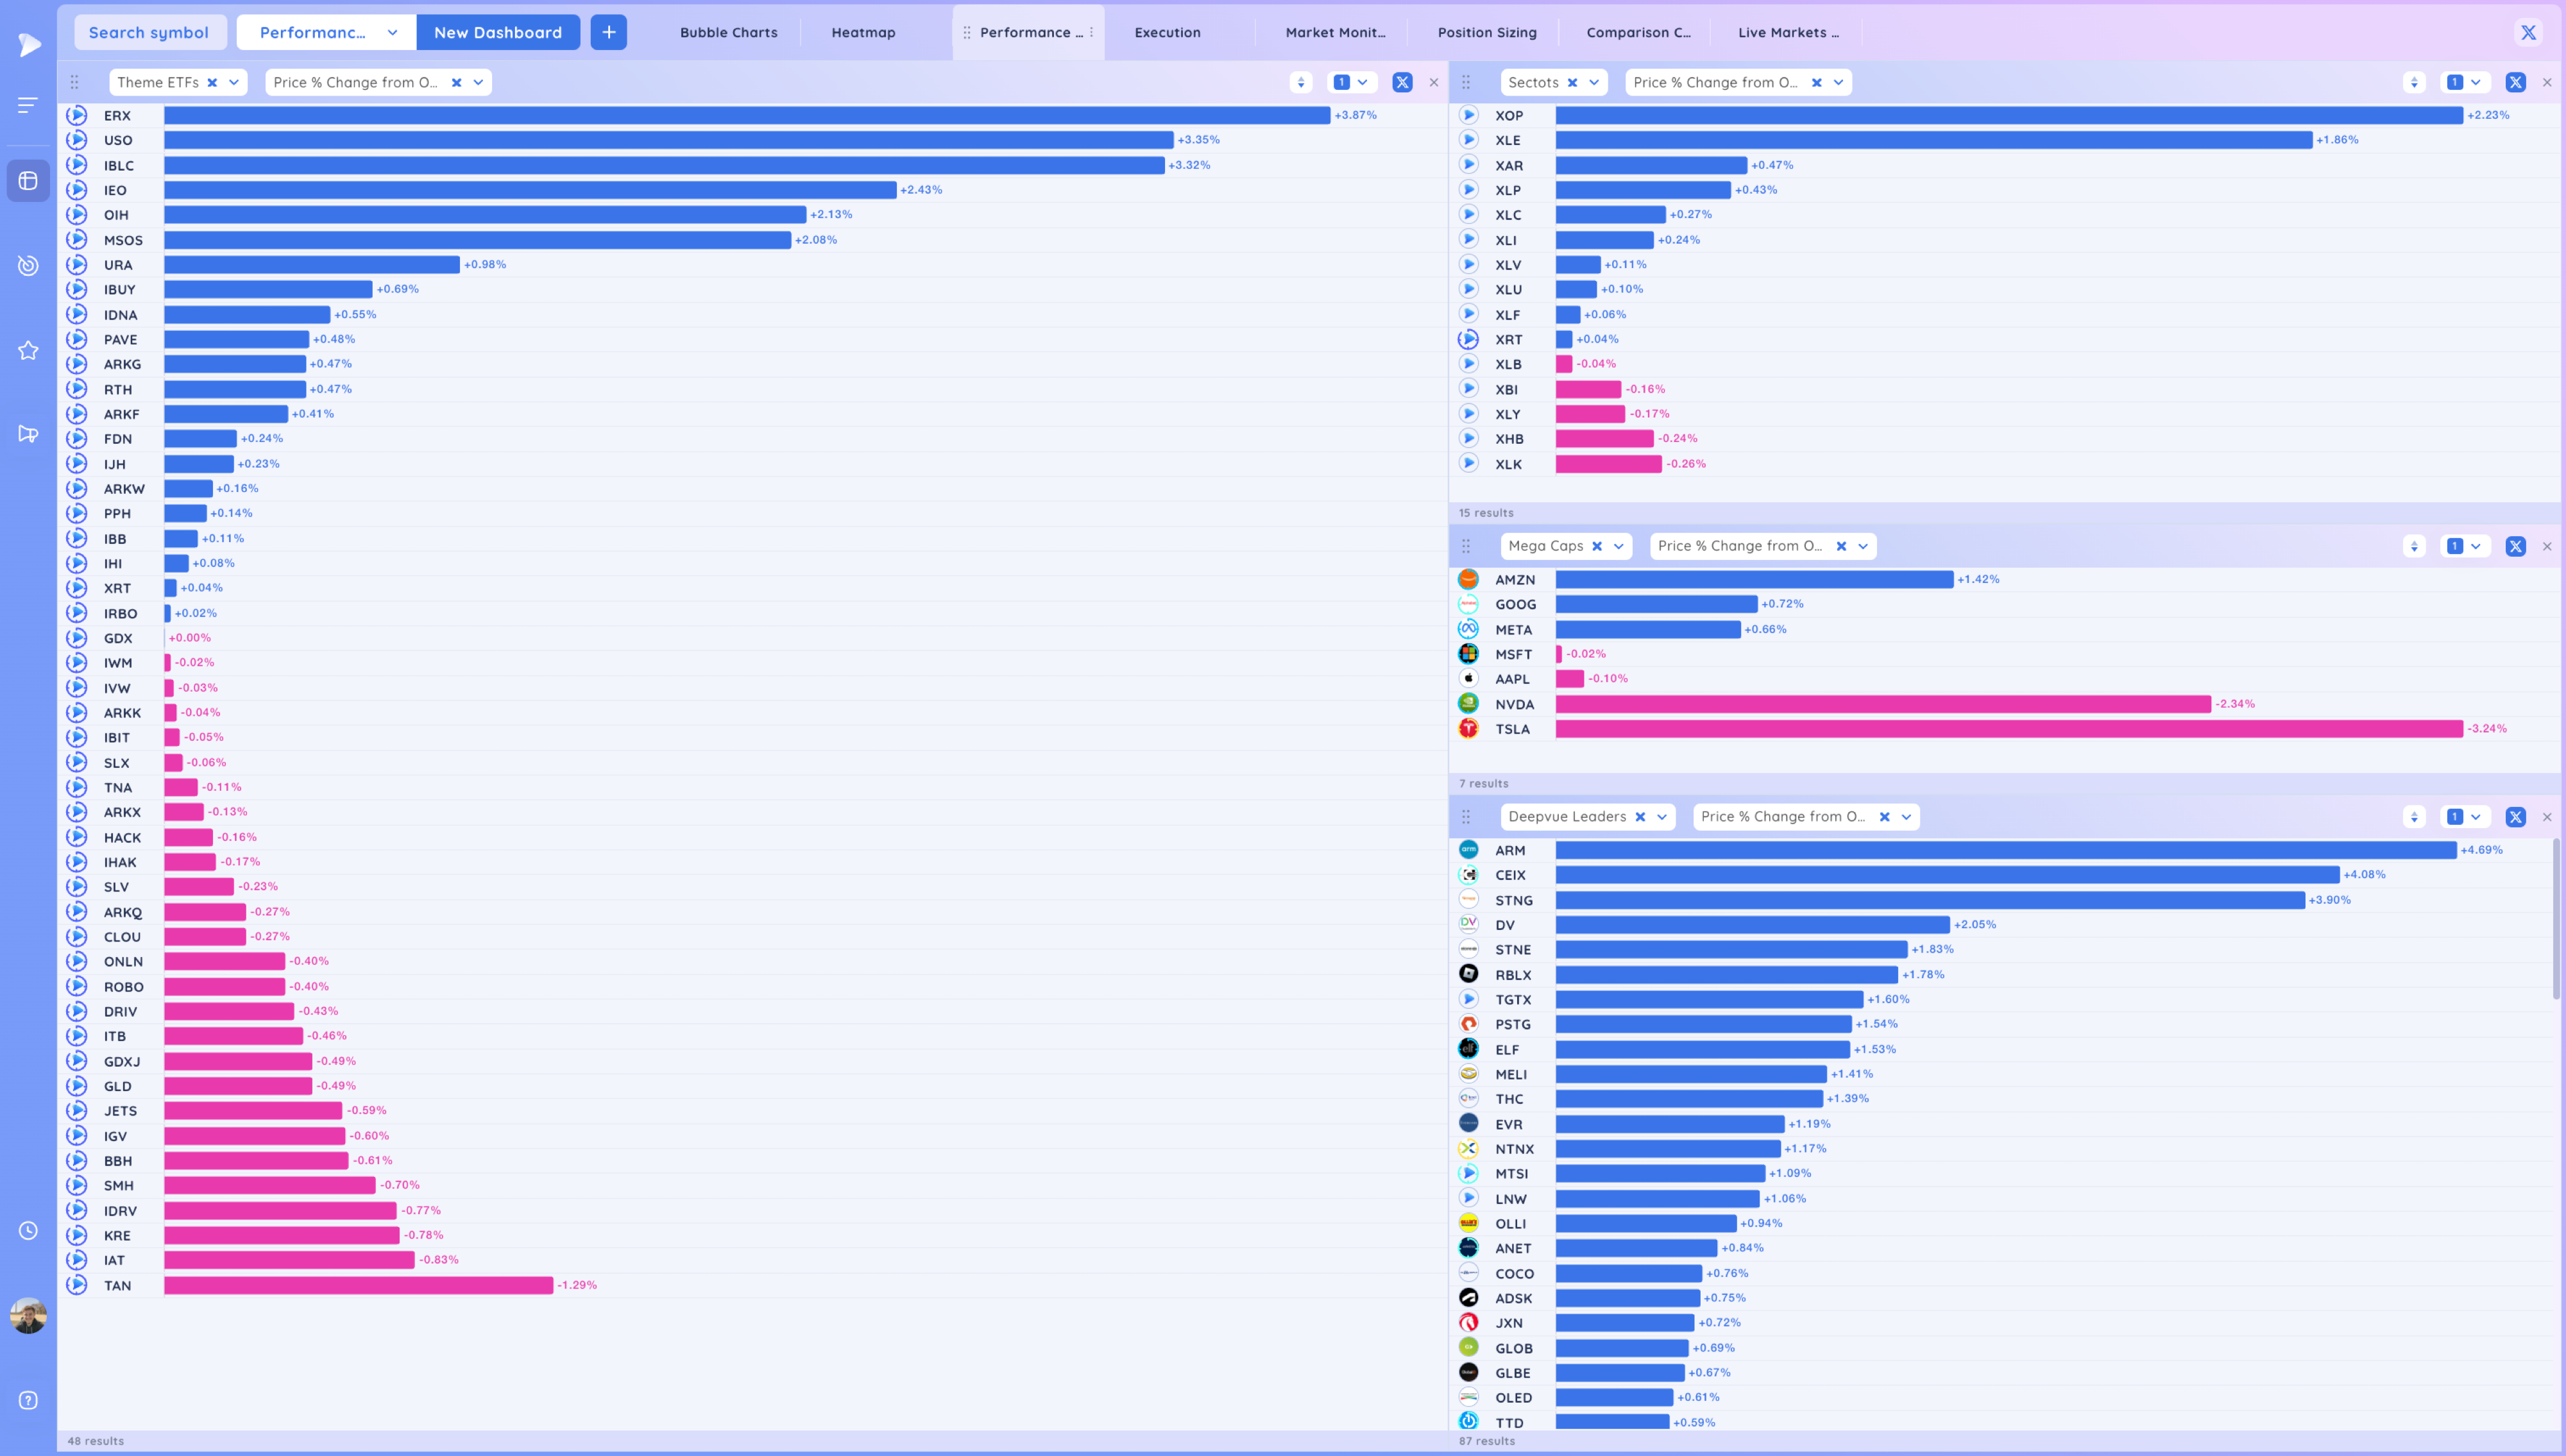This screenshot has width=2566, height=1456.
Task: Switch to the Heatmap tab
Action: 863,32
